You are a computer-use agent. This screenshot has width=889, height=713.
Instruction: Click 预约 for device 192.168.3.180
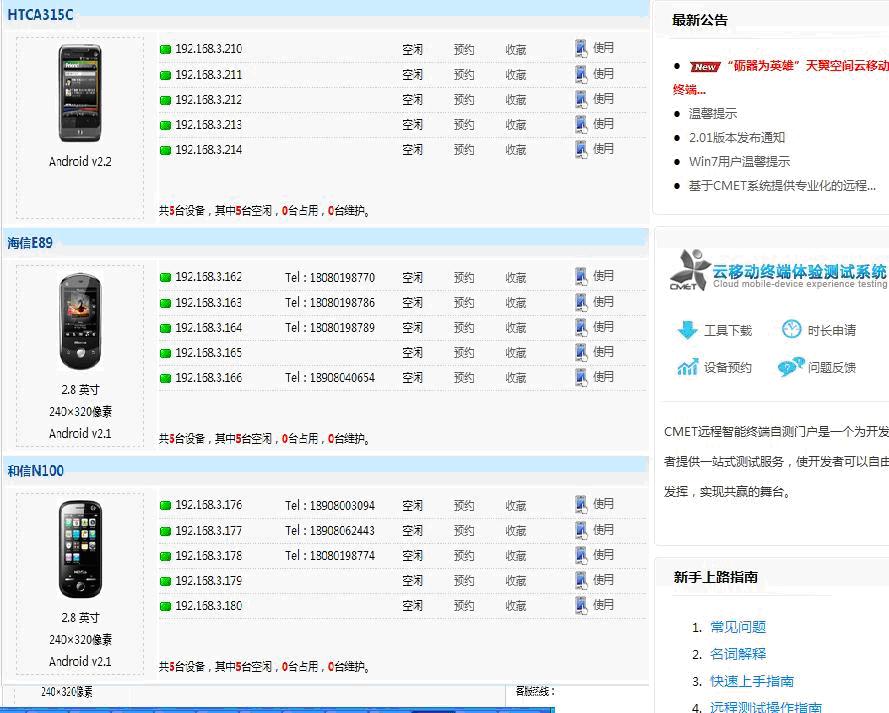pyautogui.click(x=464, y=605)
